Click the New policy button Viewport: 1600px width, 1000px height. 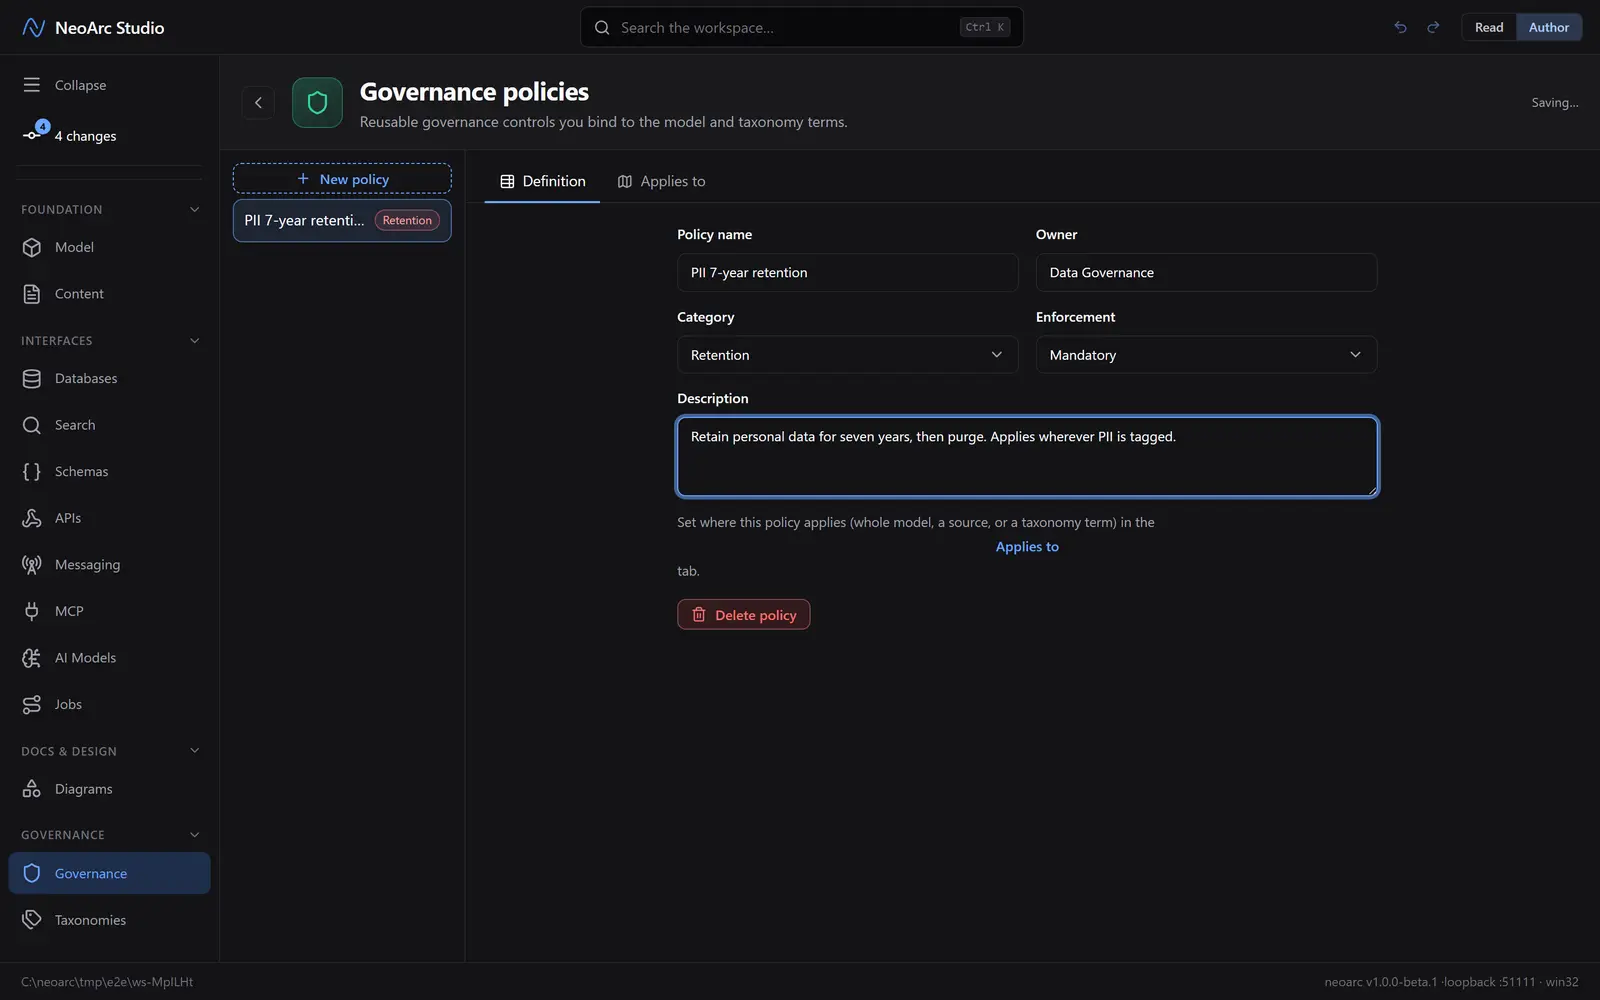(342, 178)
